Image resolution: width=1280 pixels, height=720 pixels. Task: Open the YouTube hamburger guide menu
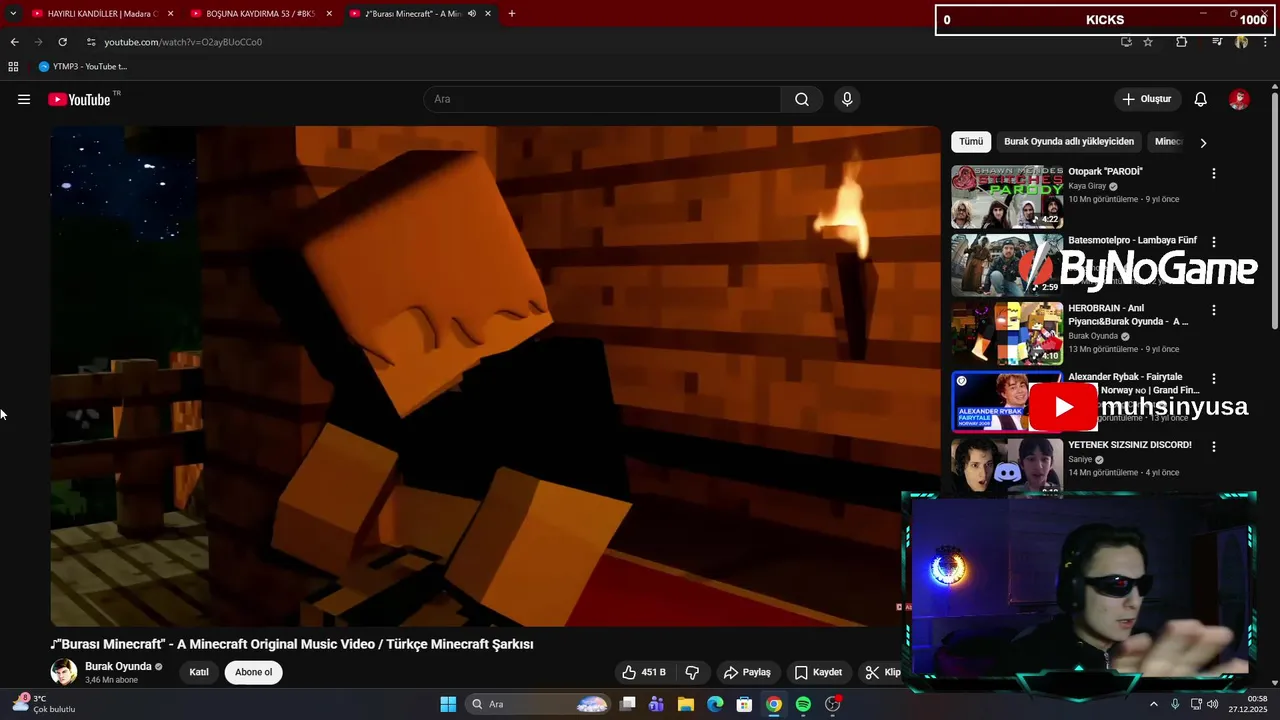coord(24,99)
